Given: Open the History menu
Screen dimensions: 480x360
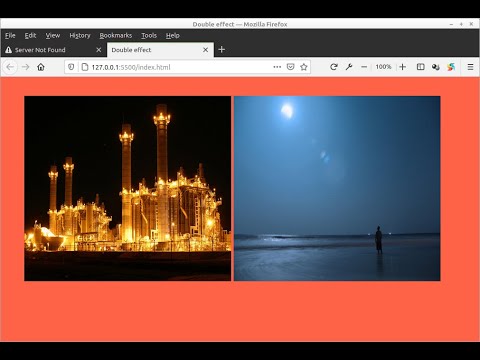Looking at the screenshot, I should [80, 35].
